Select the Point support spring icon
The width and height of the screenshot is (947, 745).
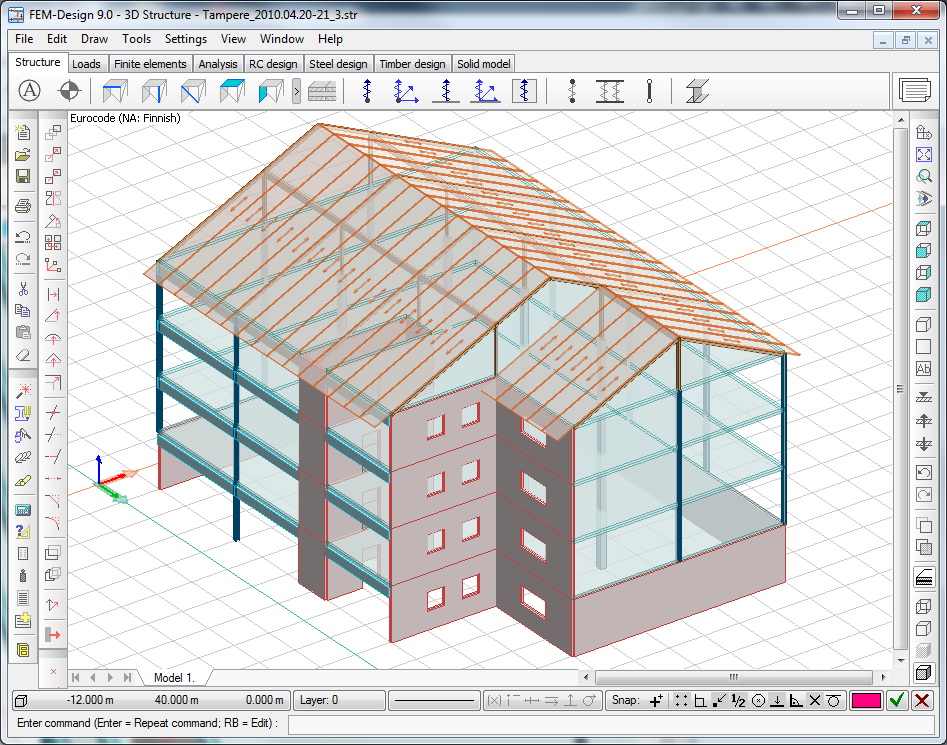click(367, 91)
